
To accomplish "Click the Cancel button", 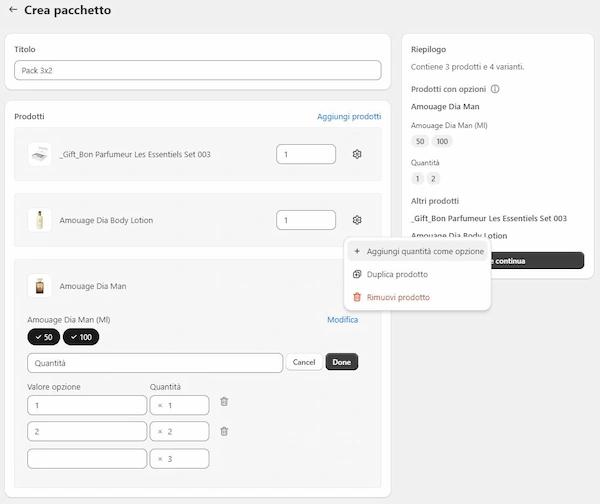I will coord(304,362).
